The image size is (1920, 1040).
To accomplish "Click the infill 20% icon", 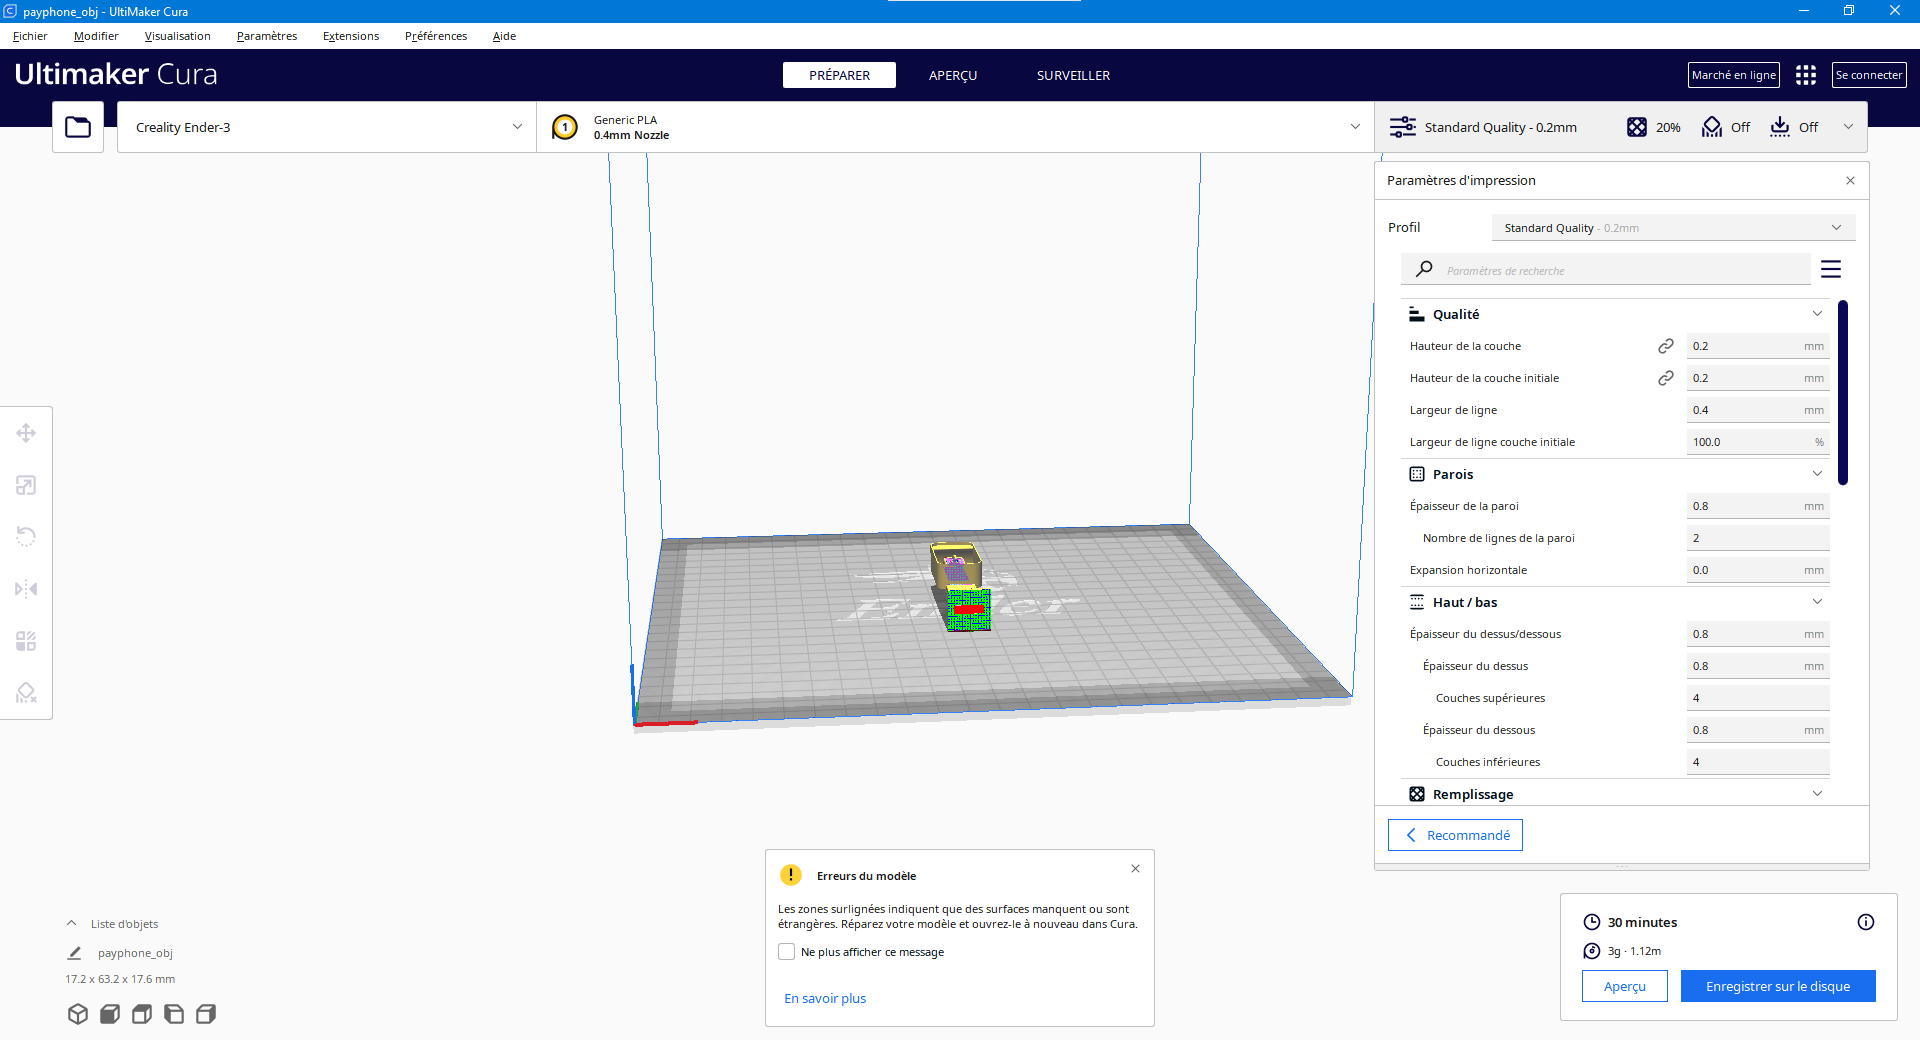I will click(x=1637, y=127).
